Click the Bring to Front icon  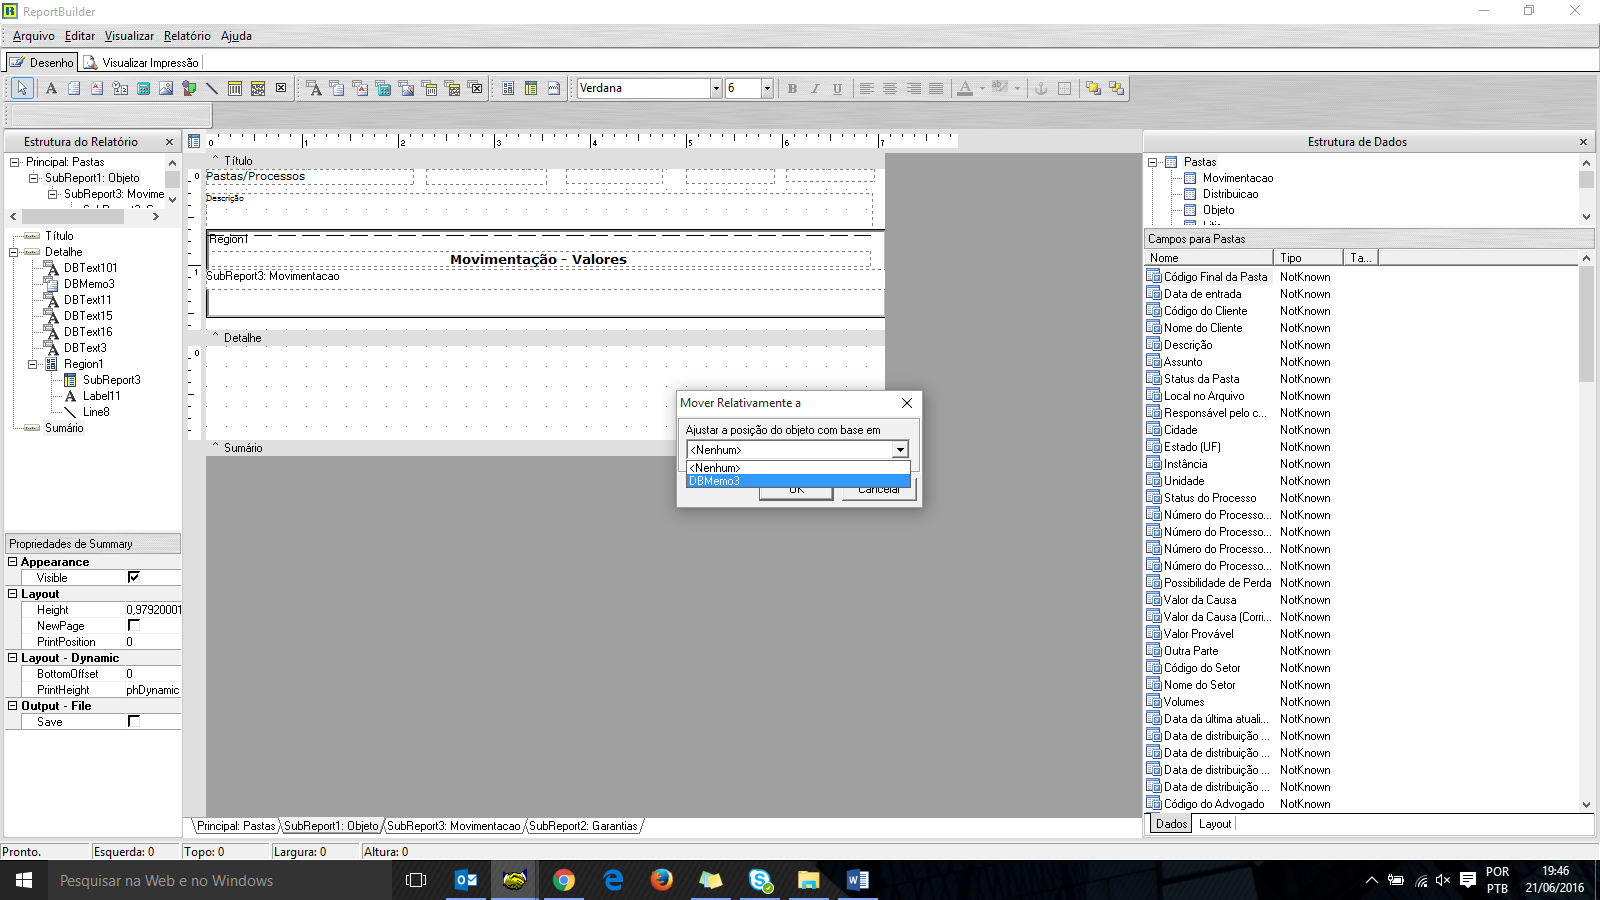coord(1093,88)
